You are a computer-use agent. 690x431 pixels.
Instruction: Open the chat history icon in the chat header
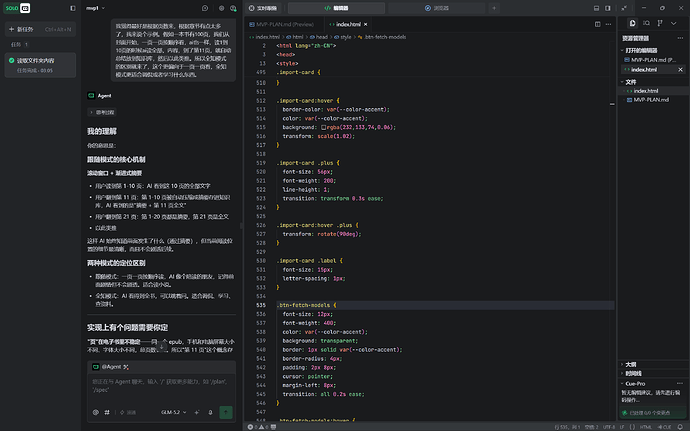click(205, 8)
